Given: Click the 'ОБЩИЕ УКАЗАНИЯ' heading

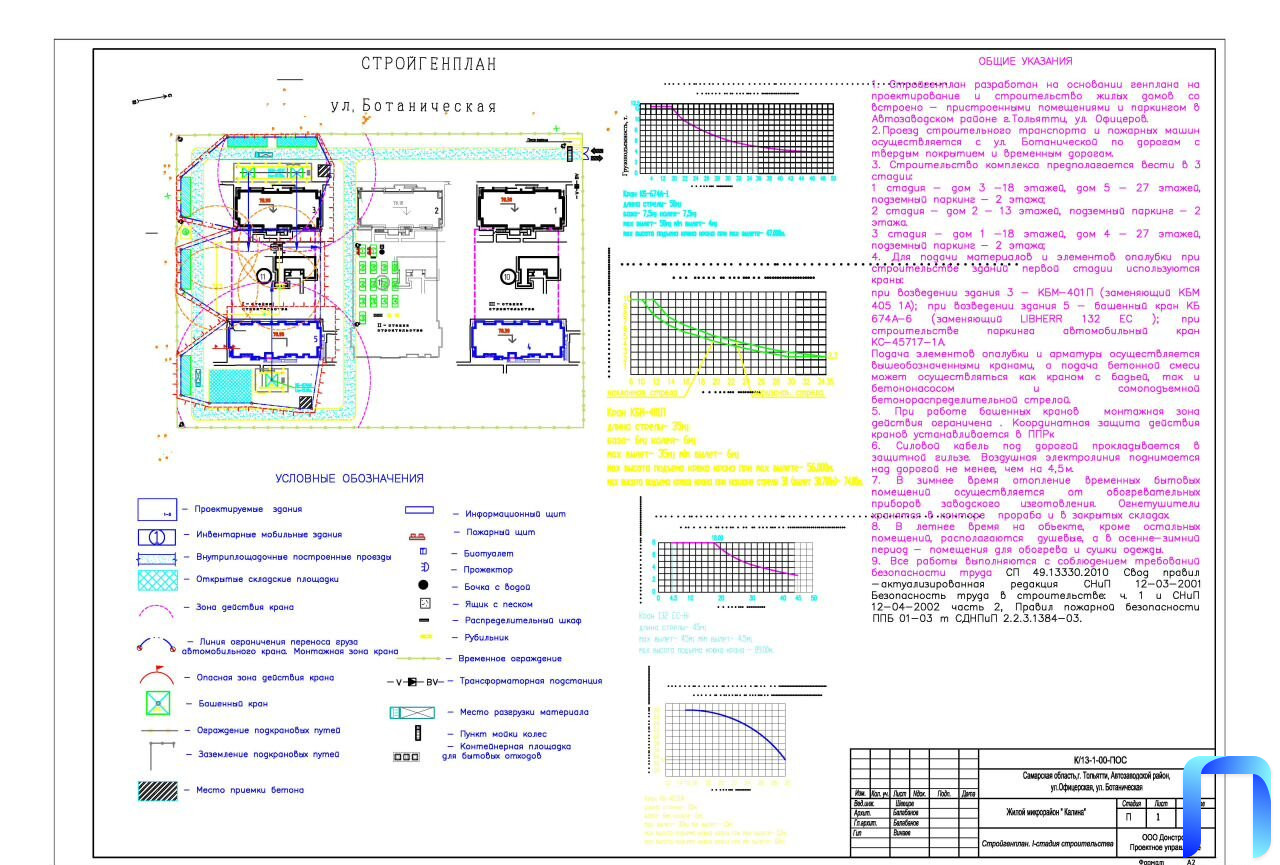Looking at the screenshot, I should 1025,61.
